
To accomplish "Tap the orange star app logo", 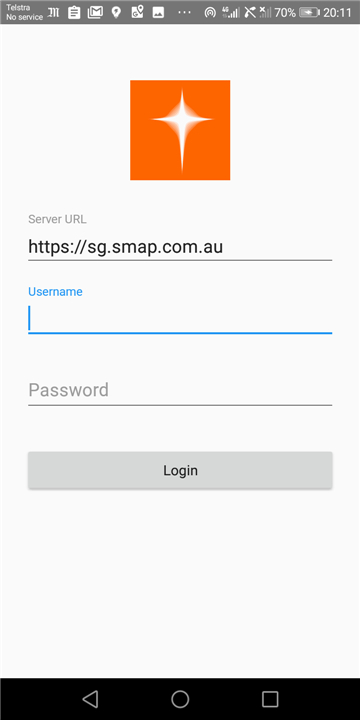I will [x=180, y=130].
